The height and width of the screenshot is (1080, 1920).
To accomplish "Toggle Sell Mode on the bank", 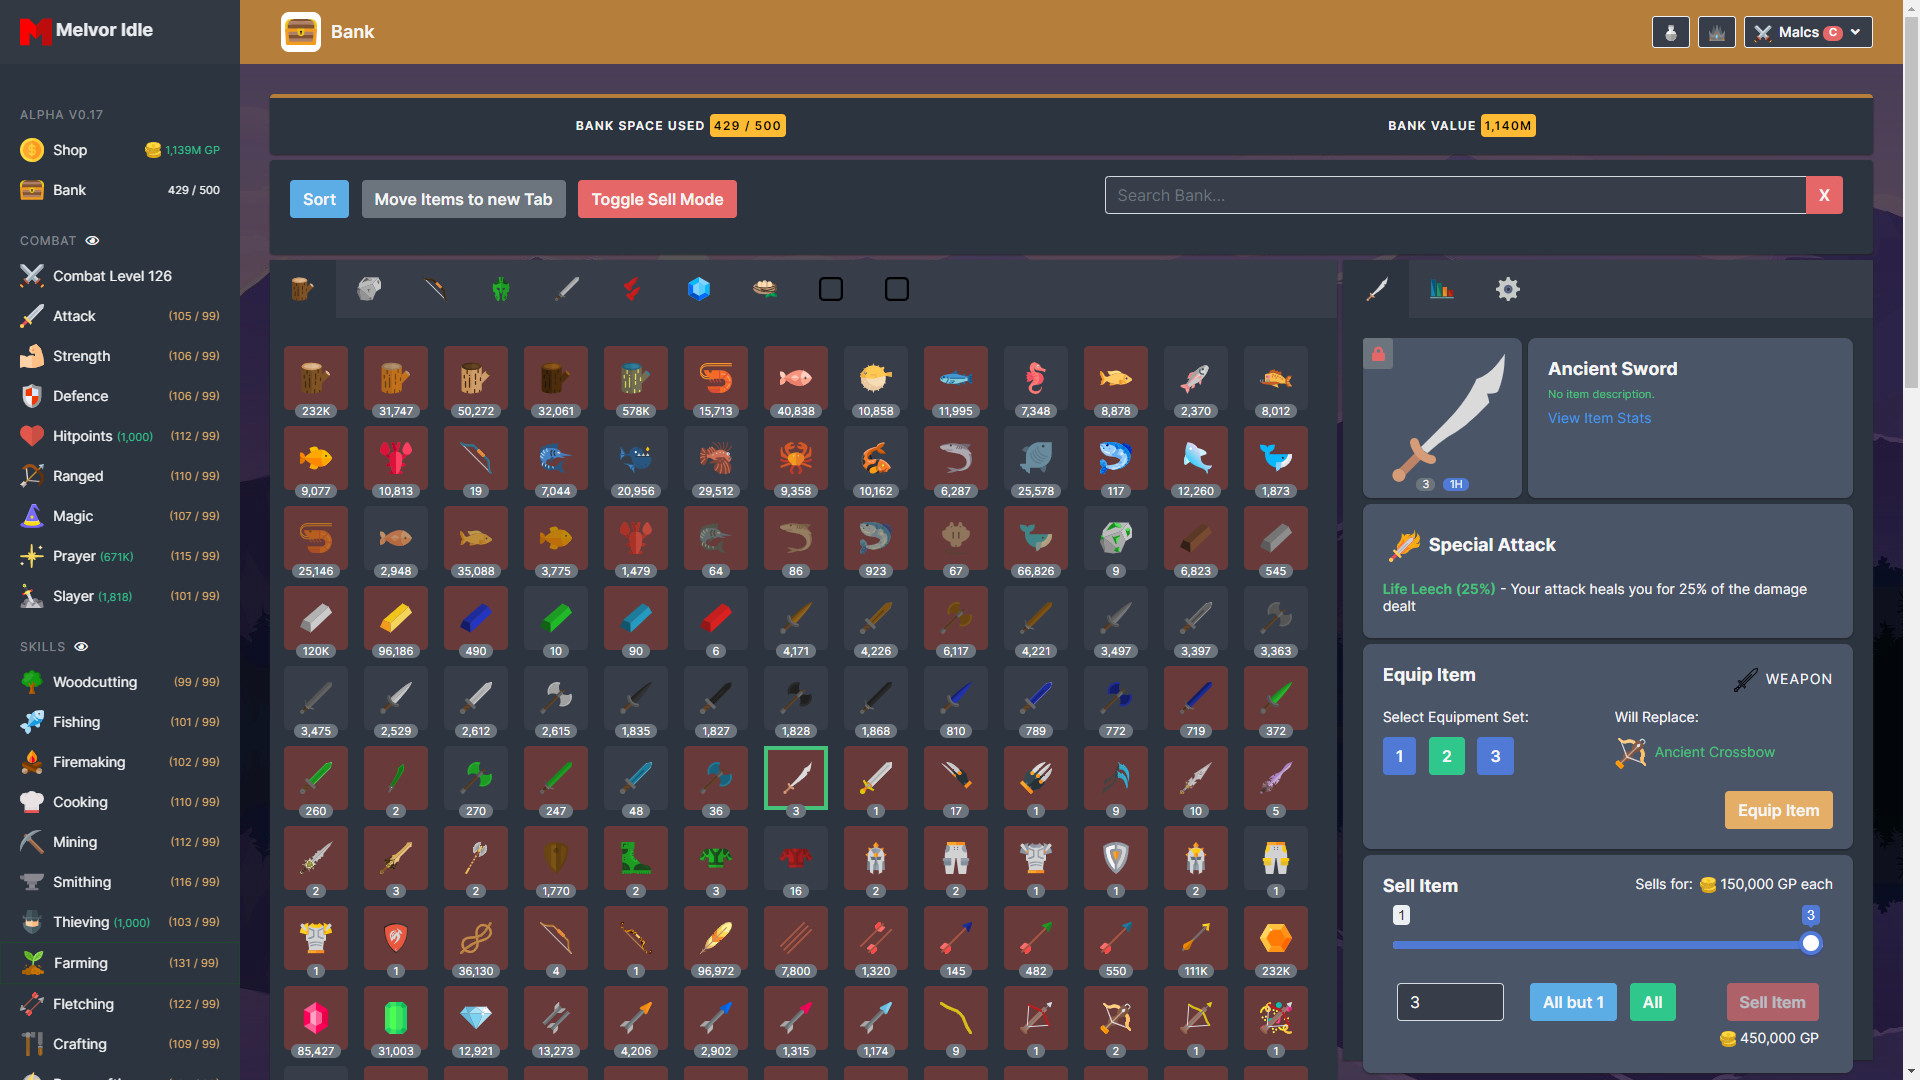I will click(x=657, y=199).
